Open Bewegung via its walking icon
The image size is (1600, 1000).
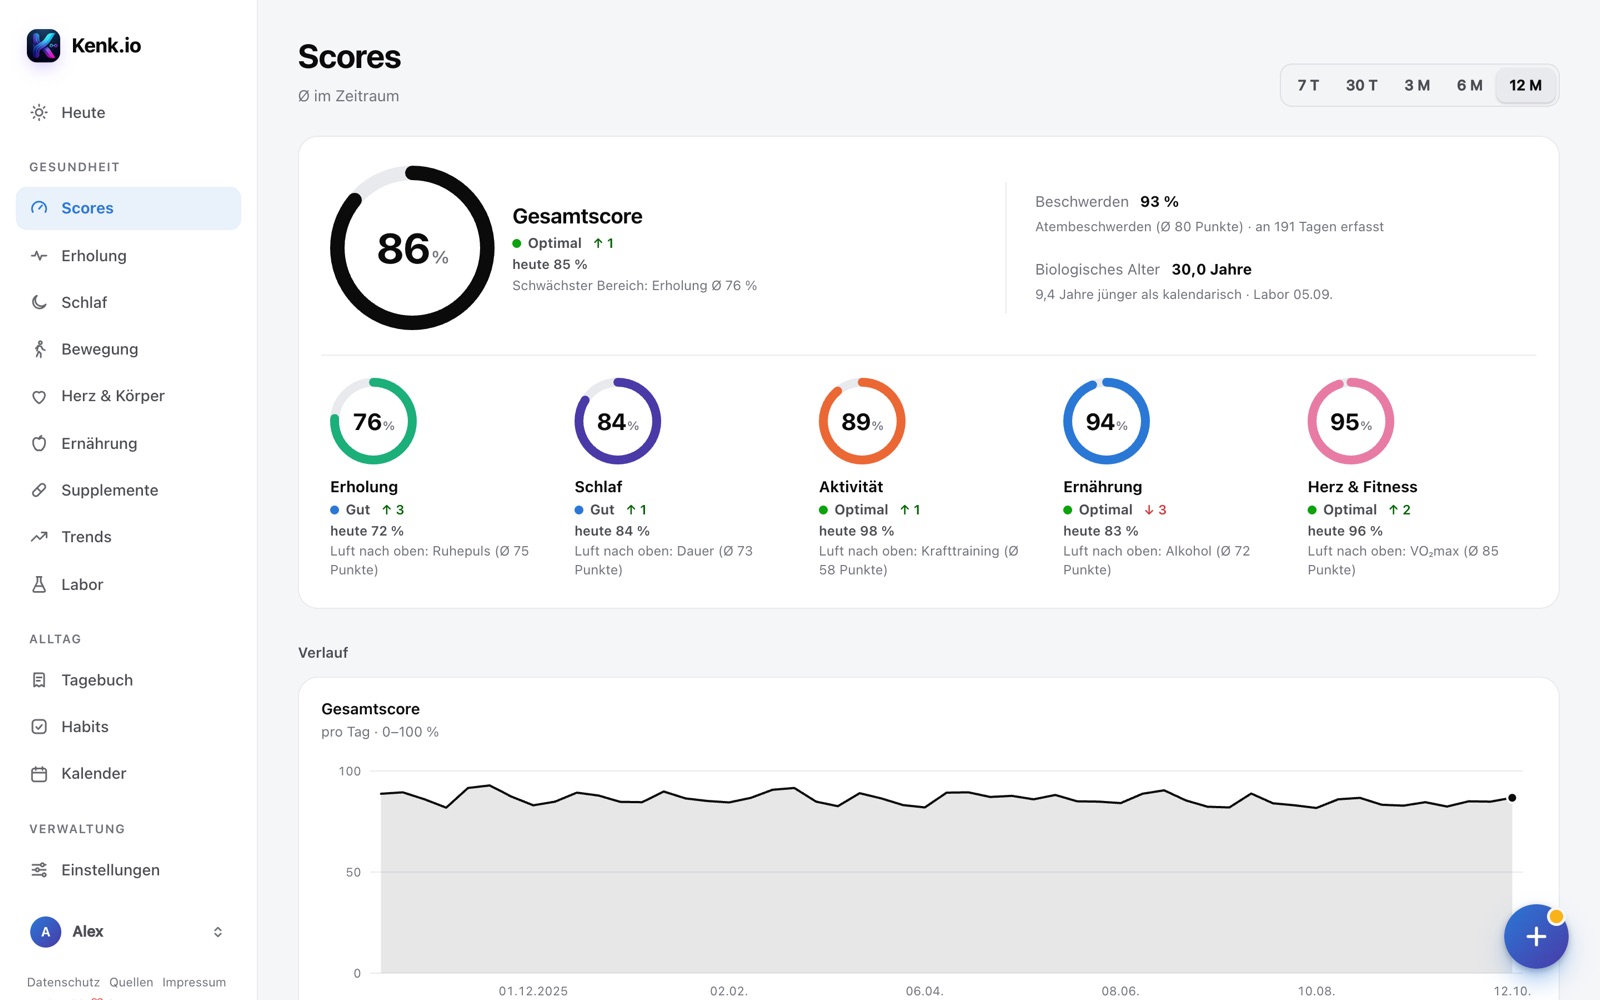(39, 349)
